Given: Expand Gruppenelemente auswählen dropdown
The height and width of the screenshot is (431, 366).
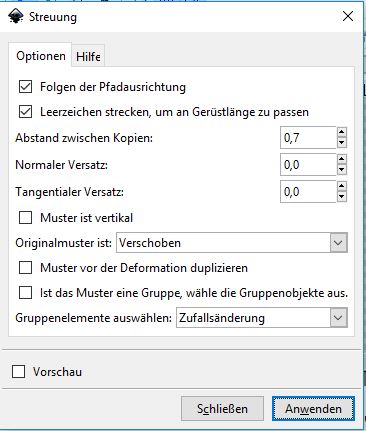Looking at the screenshot, I should click(262, 318).
